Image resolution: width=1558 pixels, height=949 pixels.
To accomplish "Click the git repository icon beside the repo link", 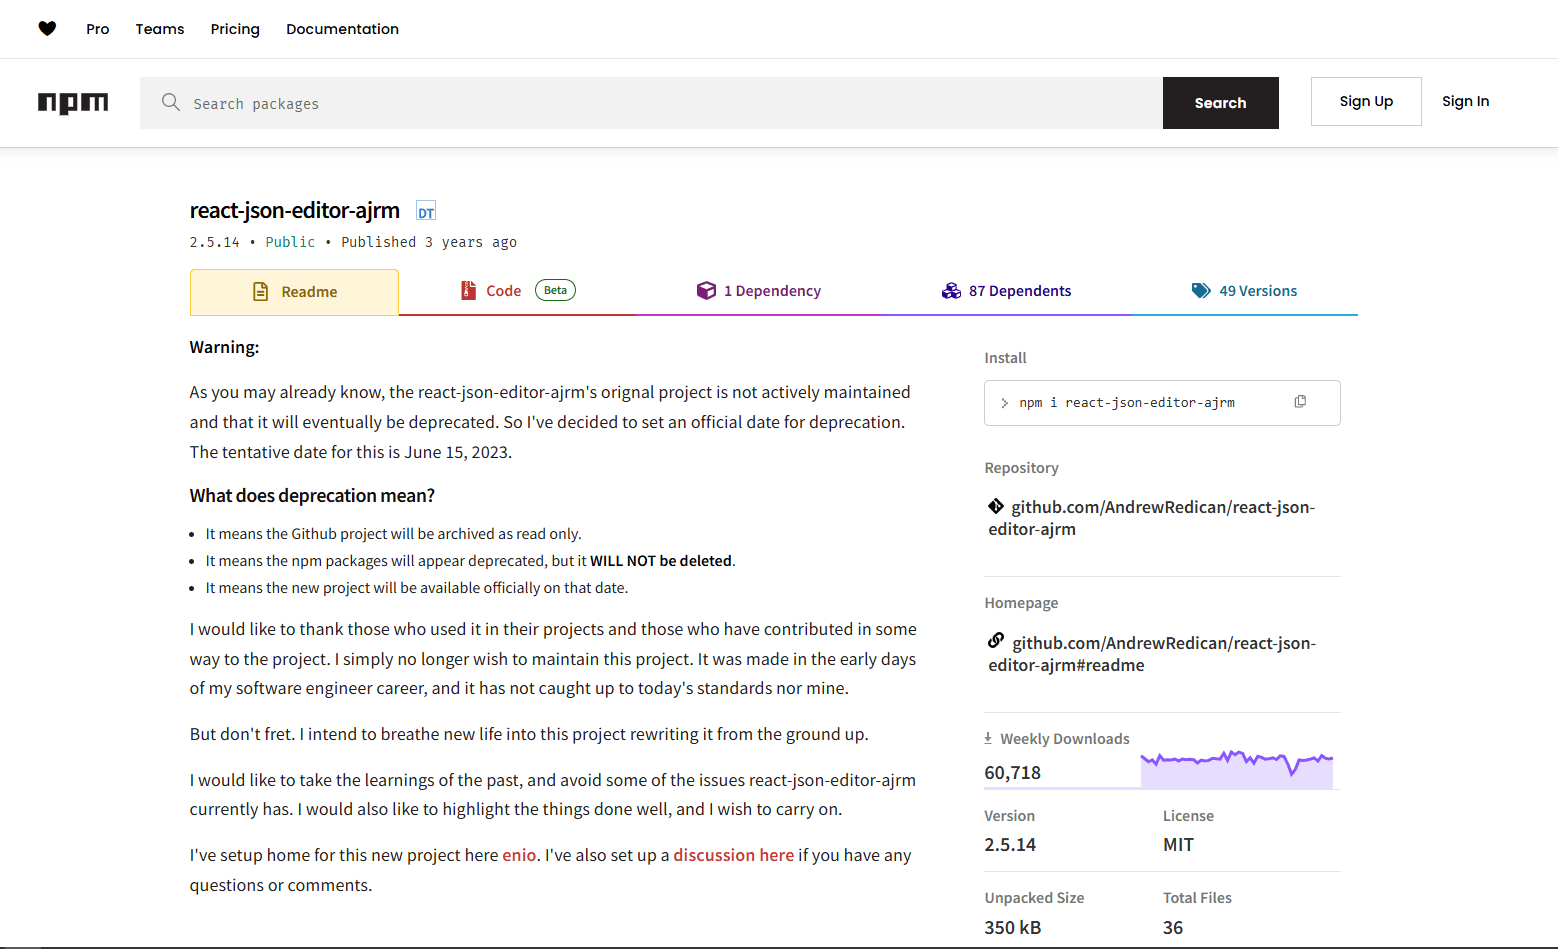I will [x=996, y=506].
